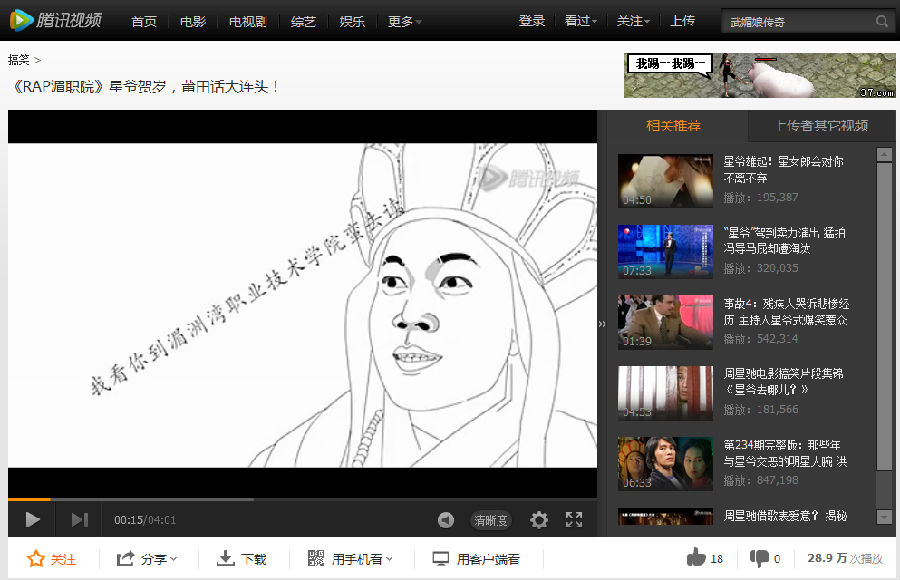Image resolution: width=900 pixels, height=580 pixels.
Task: Click the thumbs down dislike icon
Action: [x=760, y=558]
